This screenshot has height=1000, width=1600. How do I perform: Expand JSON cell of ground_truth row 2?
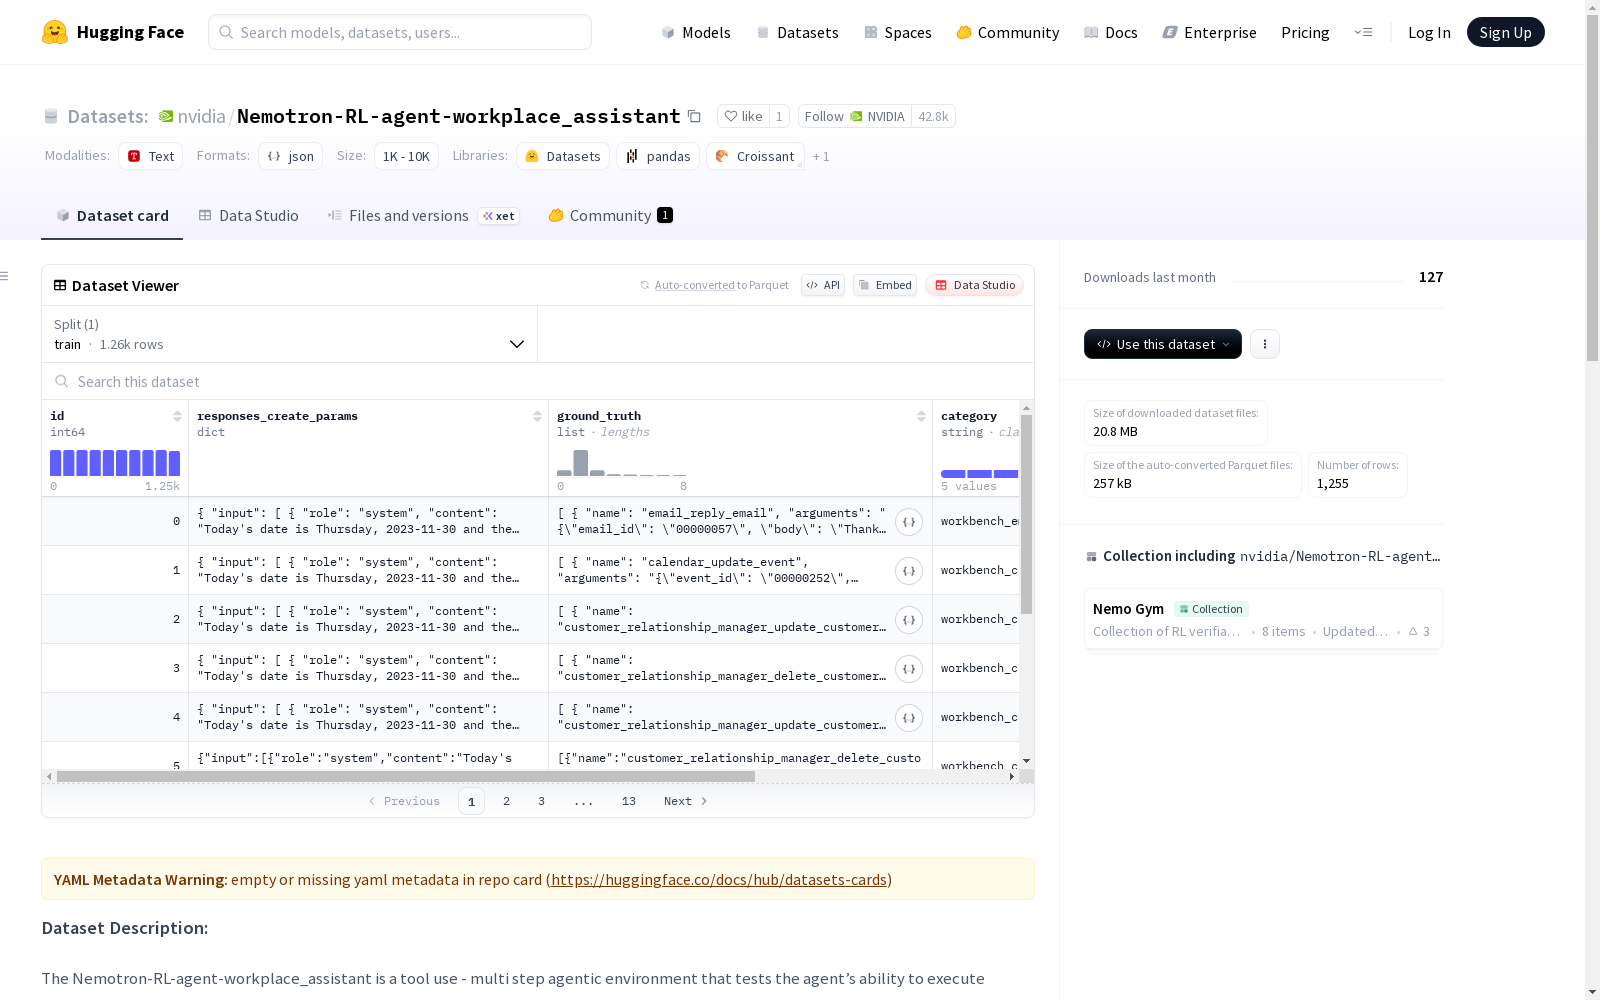[908, 620]
